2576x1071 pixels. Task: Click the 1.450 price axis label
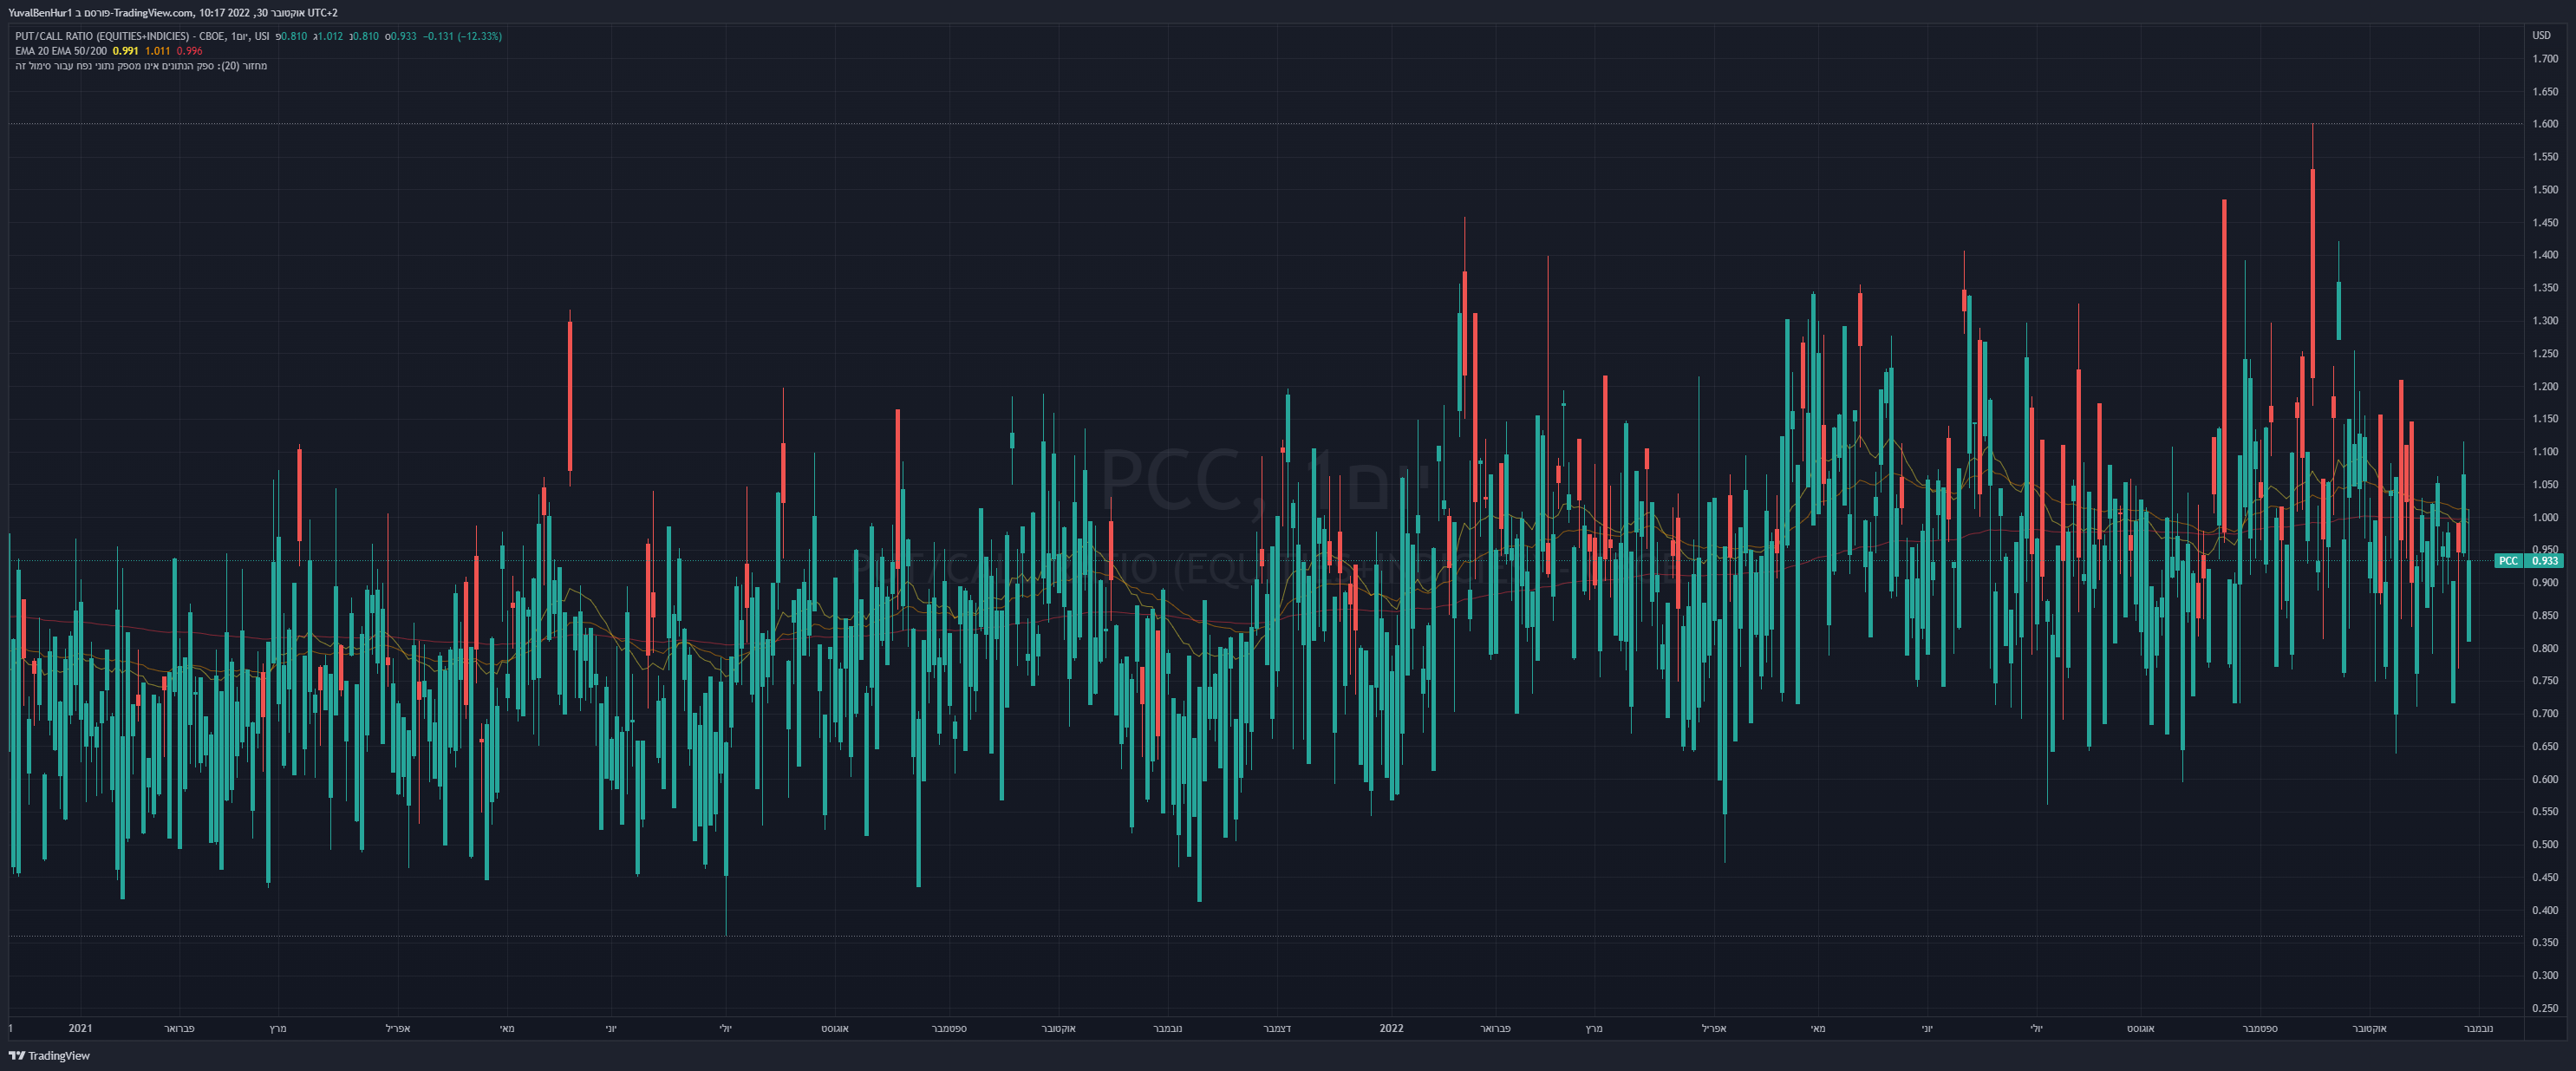click(x=2545, y=223)
